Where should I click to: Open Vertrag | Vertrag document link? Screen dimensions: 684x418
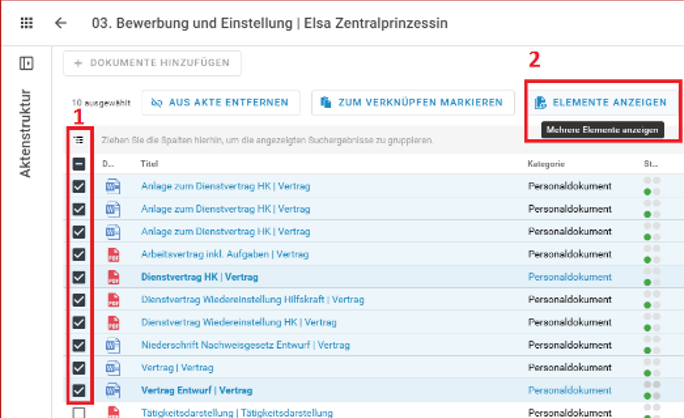tap(177, 368)
